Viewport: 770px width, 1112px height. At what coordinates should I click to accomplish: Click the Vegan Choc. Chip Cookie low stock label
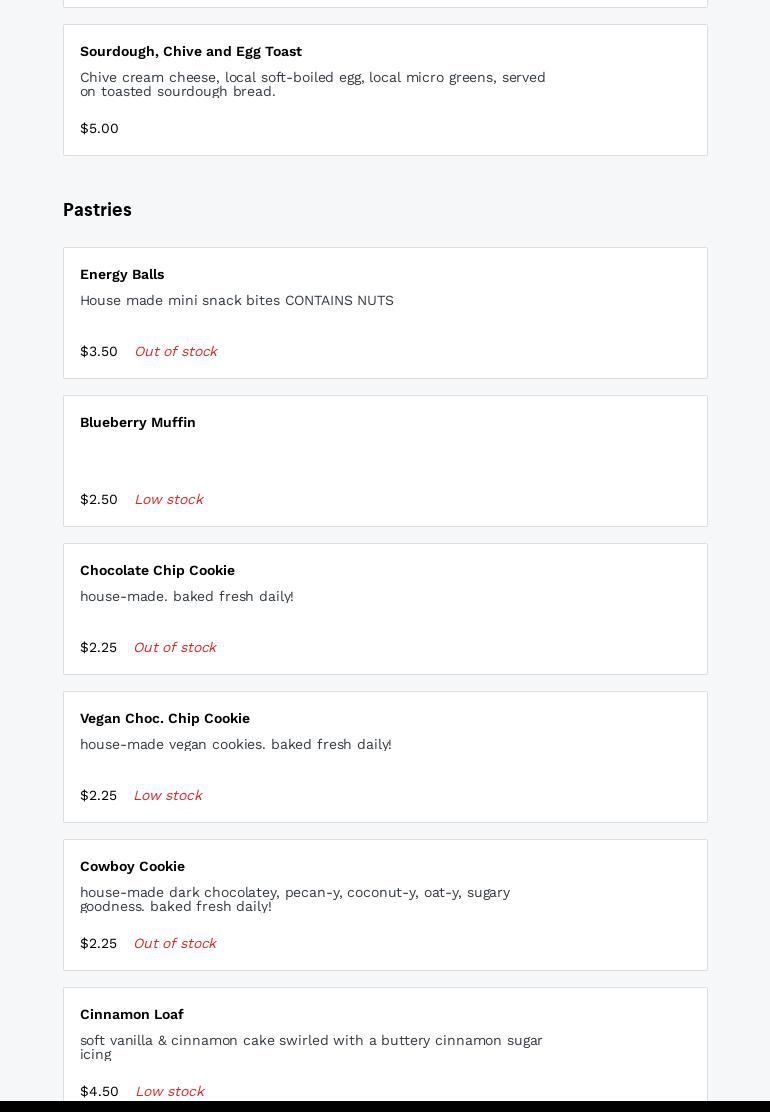coord(168,796)
